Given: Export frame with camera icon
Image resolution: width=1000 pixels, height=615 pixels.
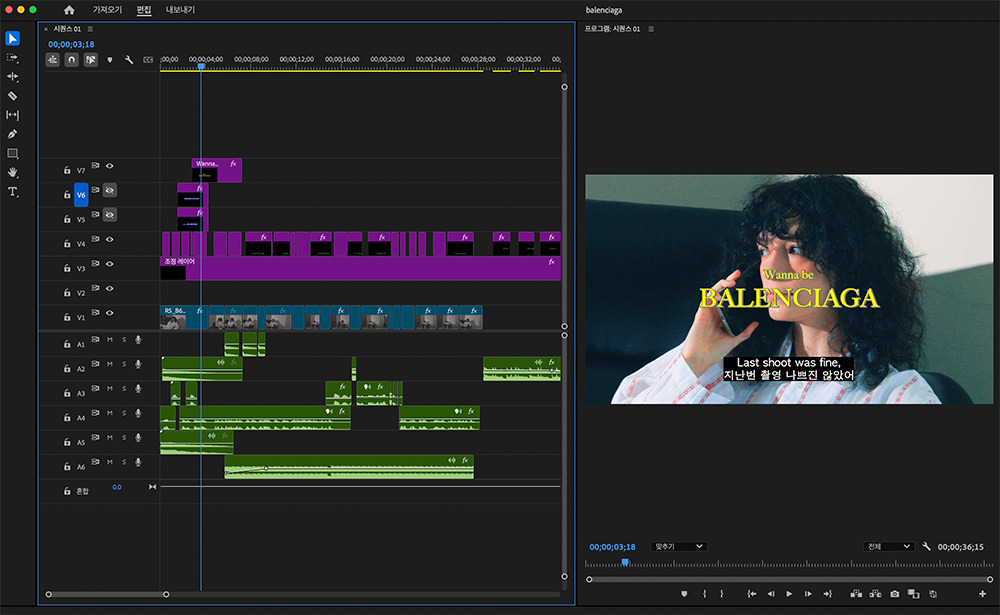Looking at the screenshot, I should [895, 594].
